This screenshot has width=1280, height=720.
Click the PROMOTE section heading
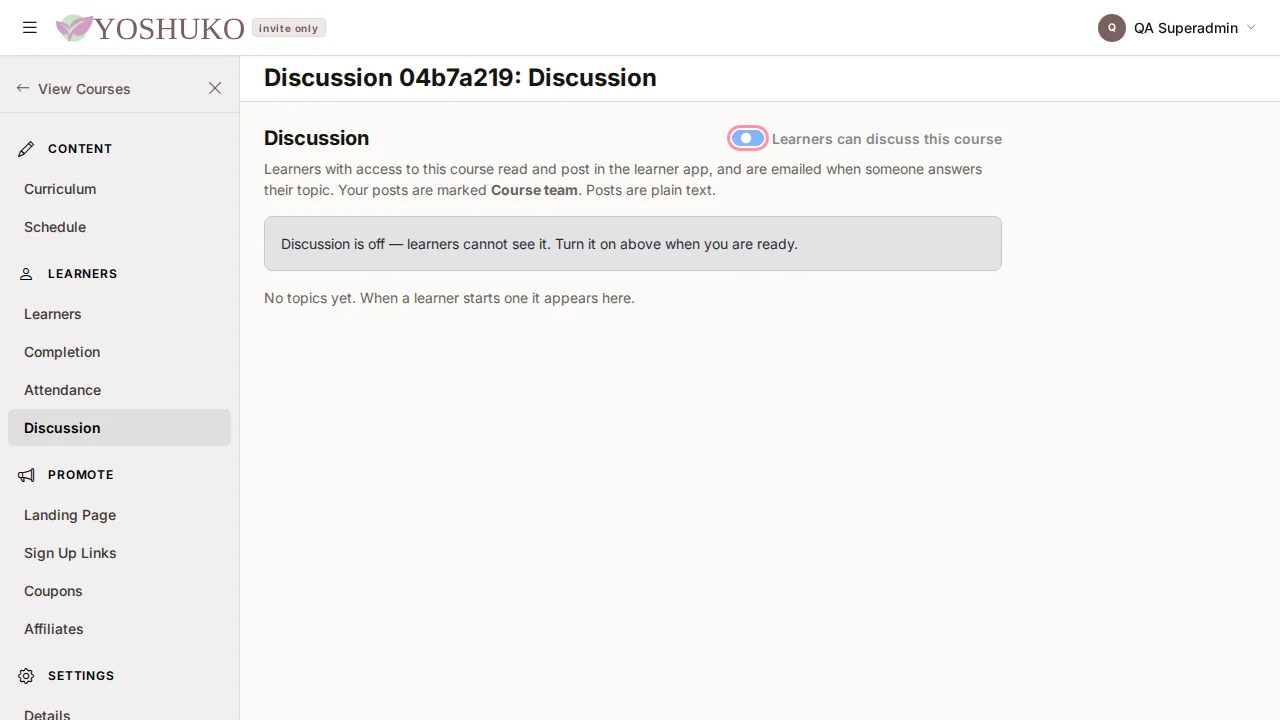pos(81,475)
